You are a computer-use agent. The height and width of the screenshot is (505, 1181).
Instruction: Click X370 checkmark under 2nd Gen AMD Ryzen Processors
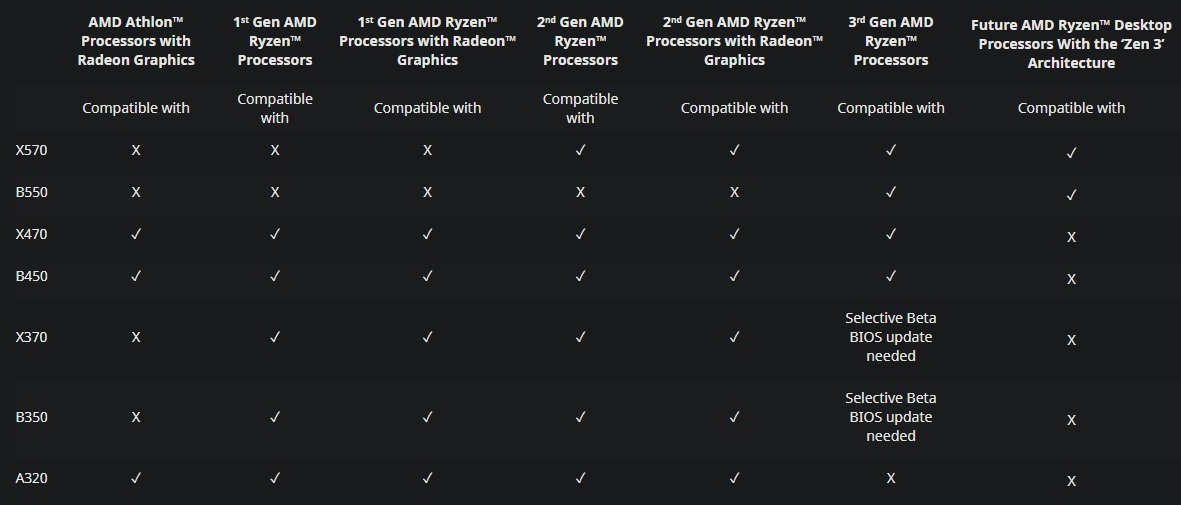pos(580,338)
